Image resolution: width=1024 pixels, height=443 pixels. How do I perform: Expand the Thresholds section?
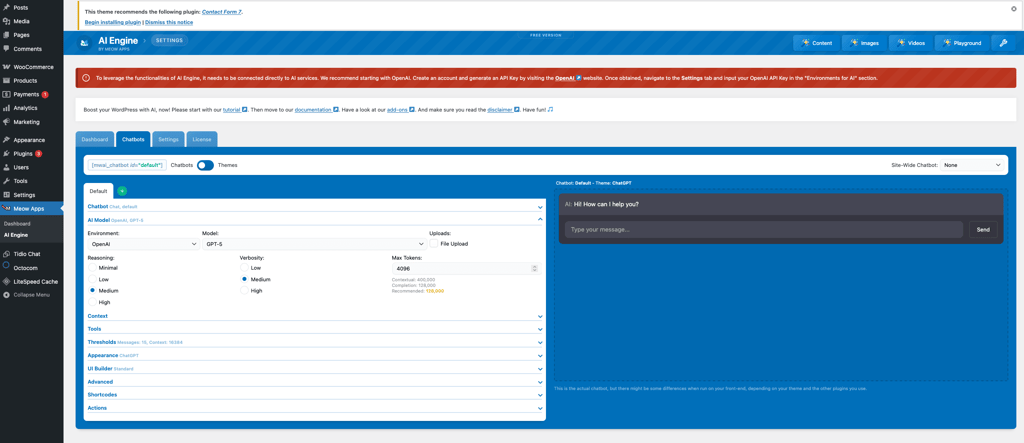click(315, 342)
